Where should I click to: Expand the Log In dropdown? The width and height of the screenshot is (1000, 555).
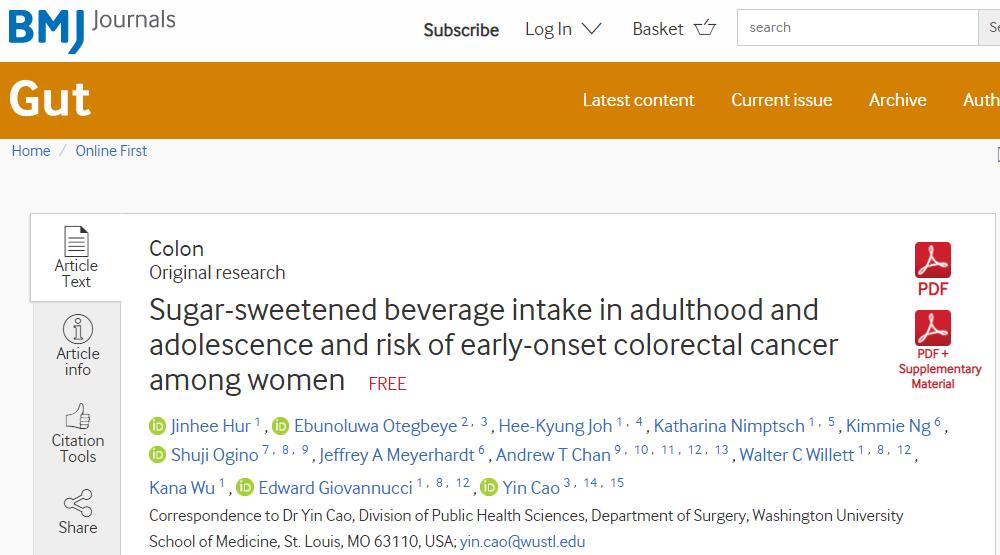click(563, 29)
